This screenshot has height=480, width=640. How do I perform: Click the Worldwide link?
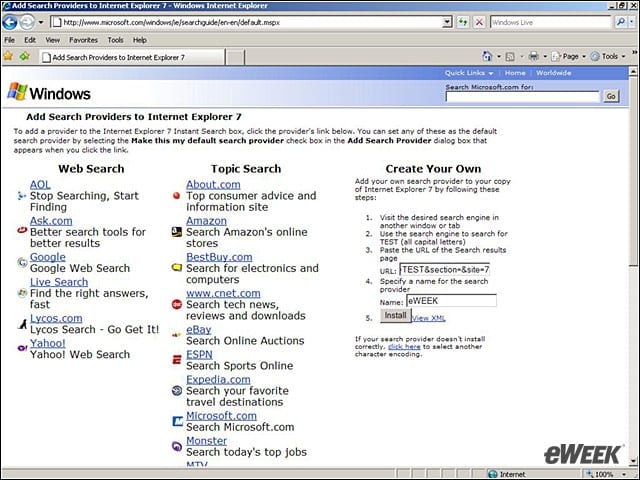553,73
